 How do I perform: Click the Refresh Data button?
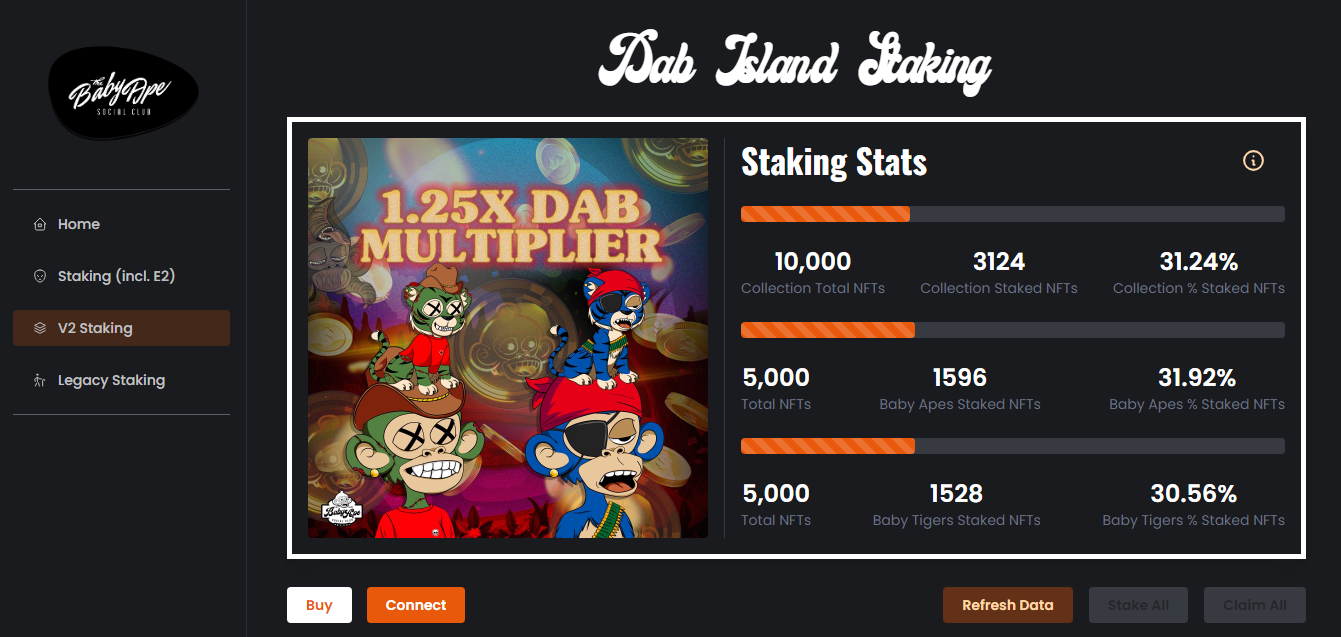tap(1008, 605)
